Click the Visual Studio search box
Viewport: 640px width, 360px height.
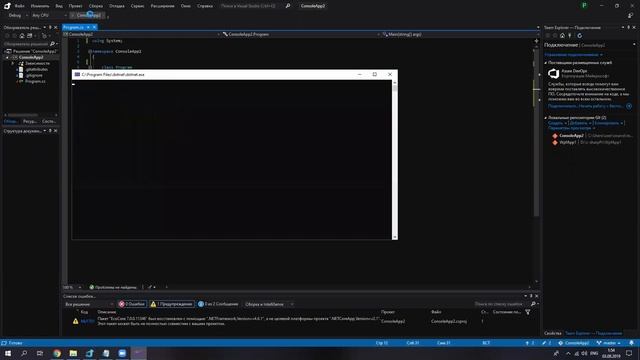251,6
